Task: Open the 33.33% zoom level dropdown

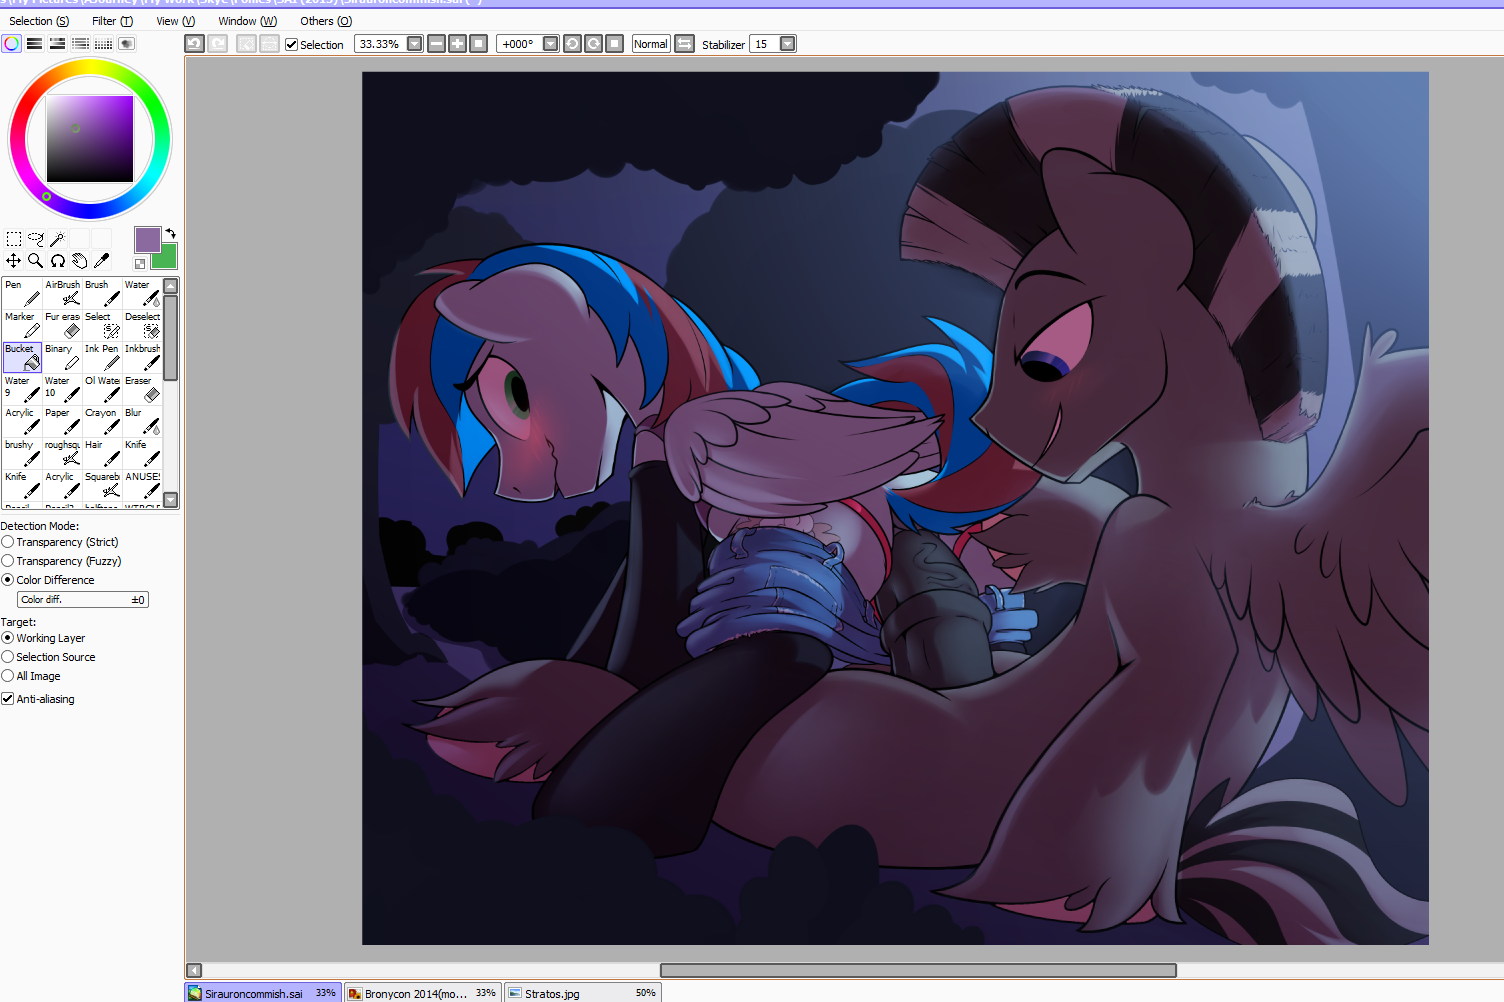Action: [415, 44]
